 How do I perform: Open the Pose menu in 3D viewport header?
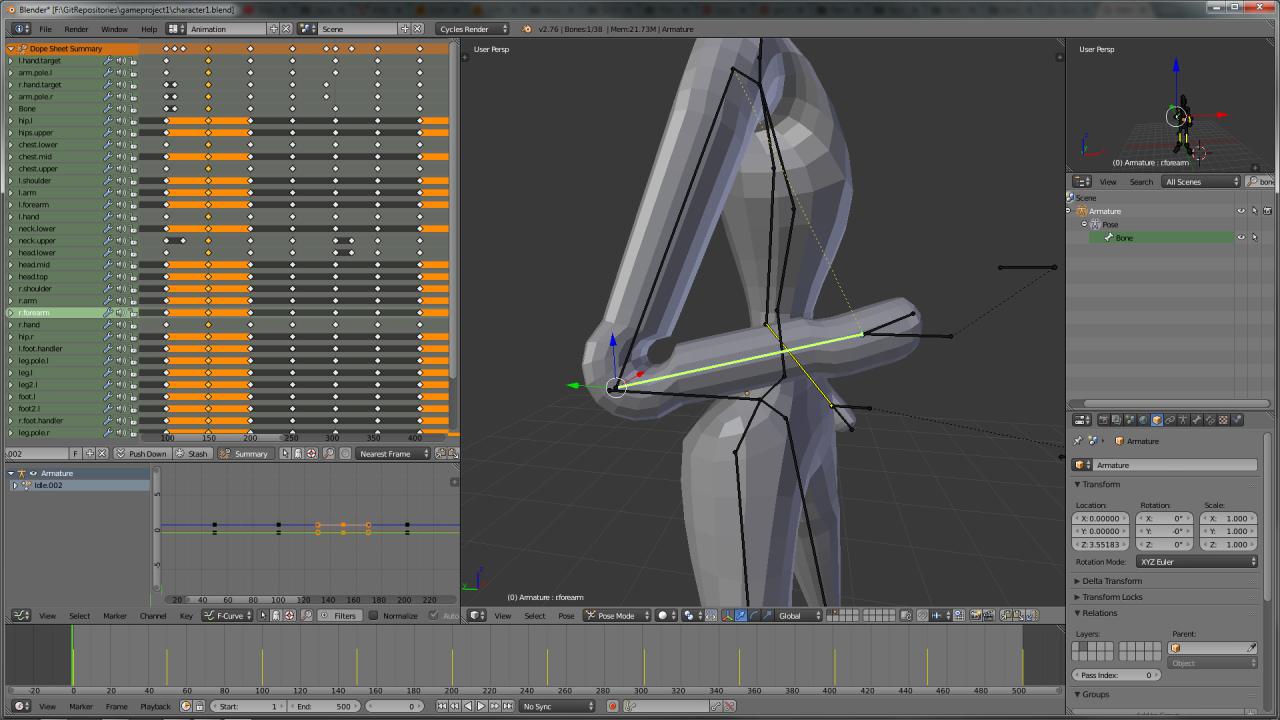click(x=566, y=615)
